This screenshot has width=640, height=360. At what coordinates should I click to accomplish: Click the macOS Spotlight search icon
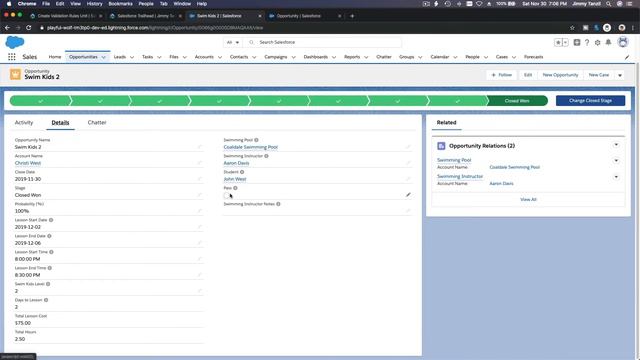609,4
